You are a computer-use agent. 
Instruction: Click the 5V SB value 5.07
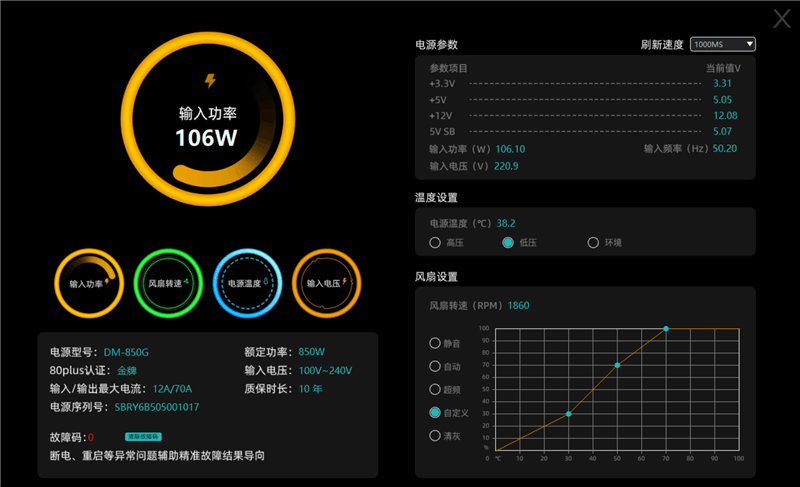722,131
